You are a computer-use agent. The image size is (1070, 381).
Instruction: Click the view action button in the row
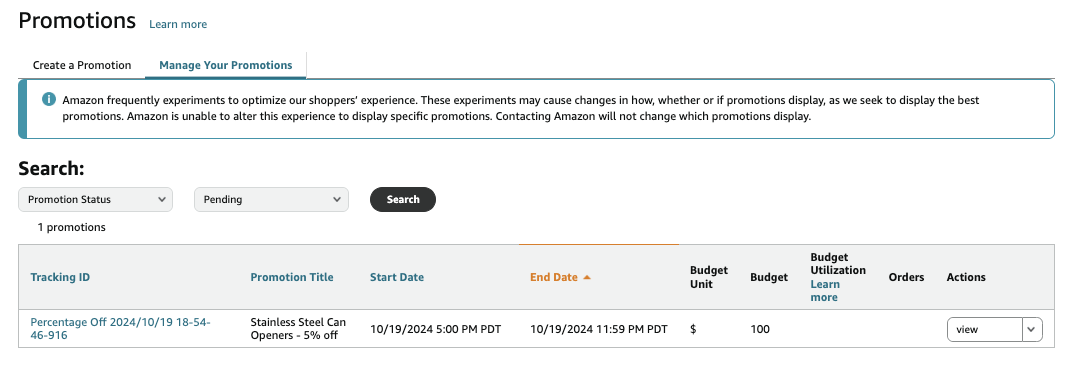[x=985, y=329]
